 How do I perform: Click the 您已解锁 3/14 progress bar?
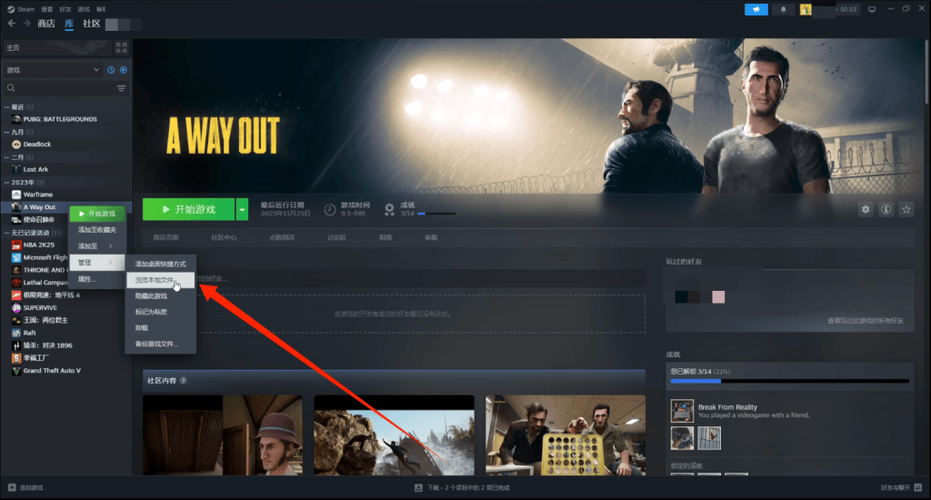point(790,381)
